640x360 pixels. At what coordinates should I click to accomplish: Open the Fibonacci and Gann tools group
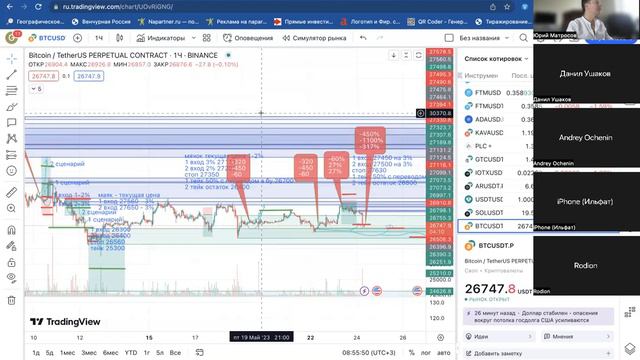tap(11, 91)
